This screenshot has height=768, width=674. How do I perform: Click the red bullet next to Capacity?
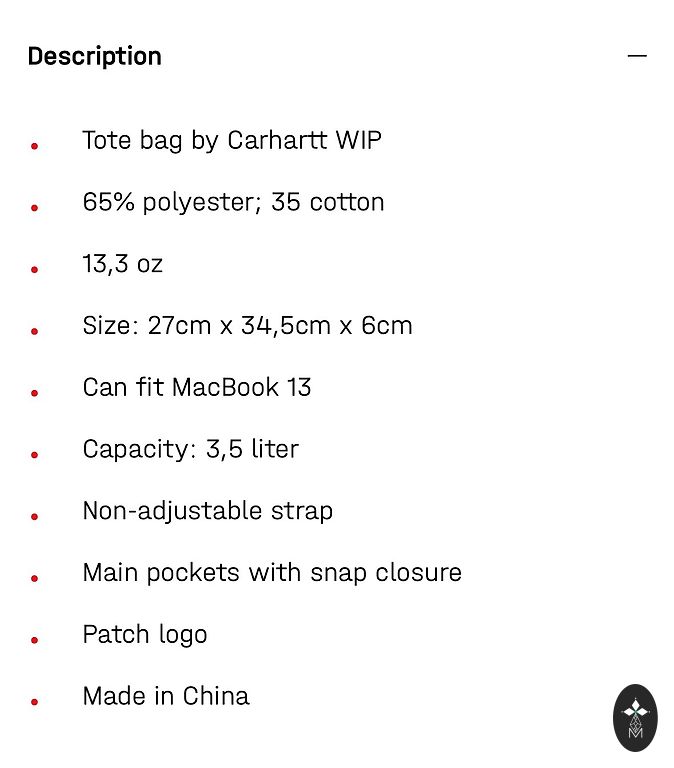(35, 455)
